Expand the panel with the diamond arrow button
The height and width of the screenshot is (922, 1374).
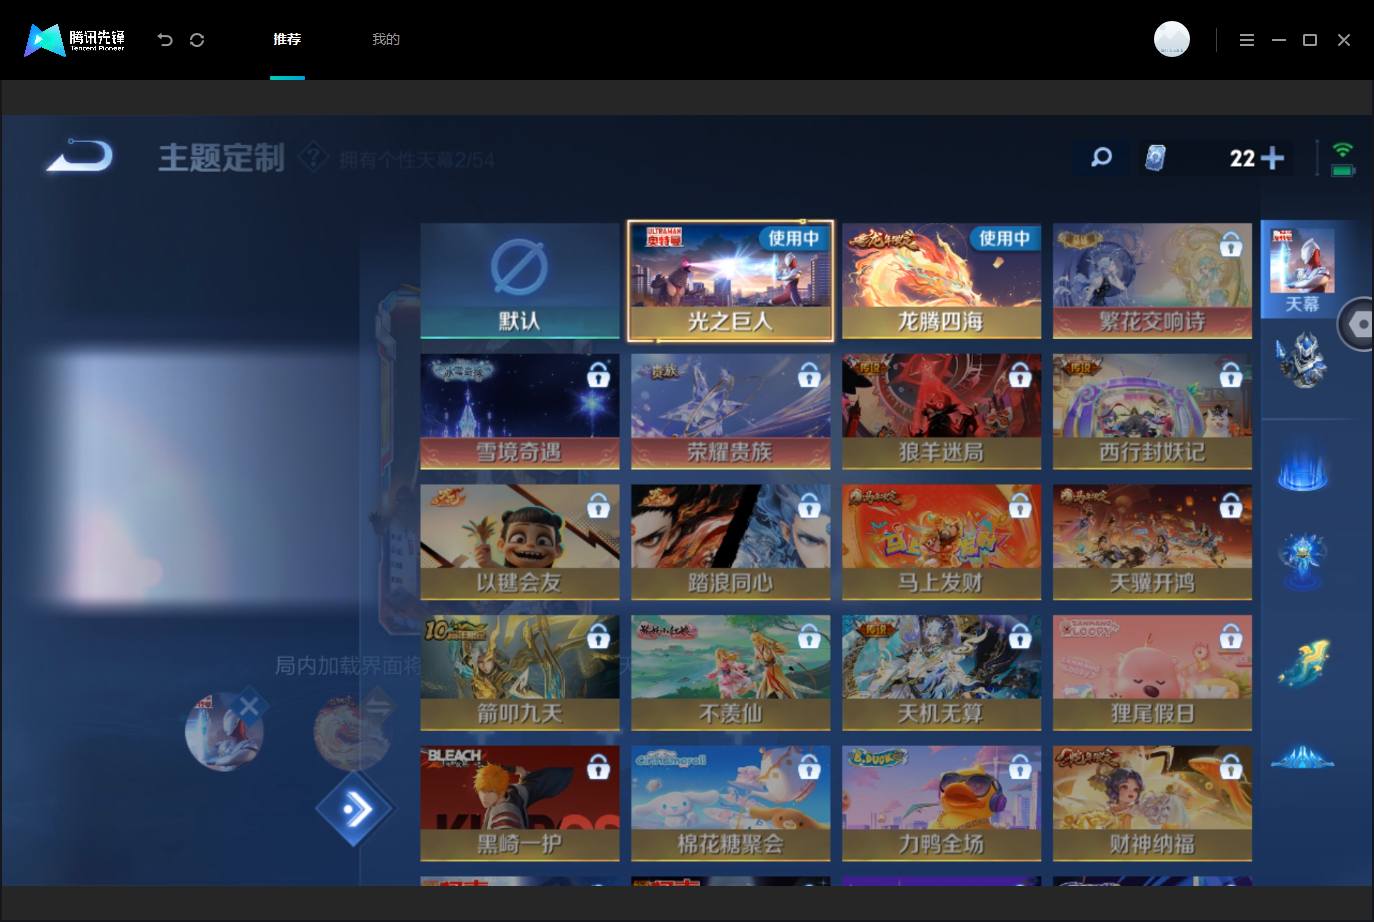pyautogui.click(x=356, y=809)
